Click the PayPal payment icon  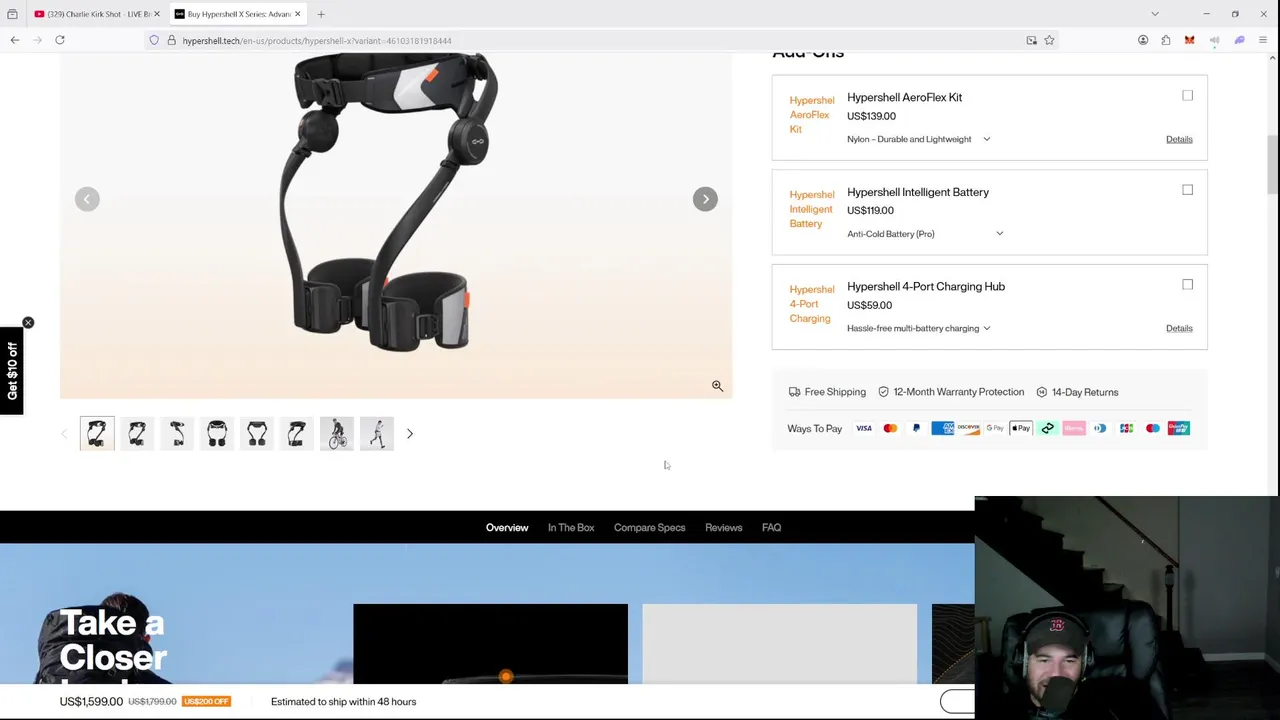916,428
